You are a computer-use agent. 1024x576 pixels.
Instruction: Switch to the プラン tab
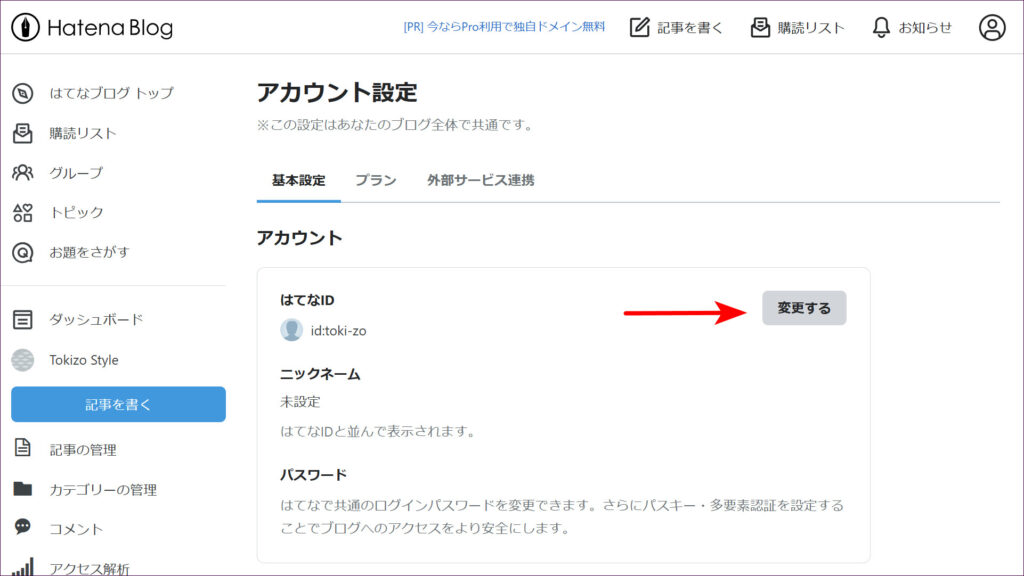pyautogui.click(x=376, y=181)
